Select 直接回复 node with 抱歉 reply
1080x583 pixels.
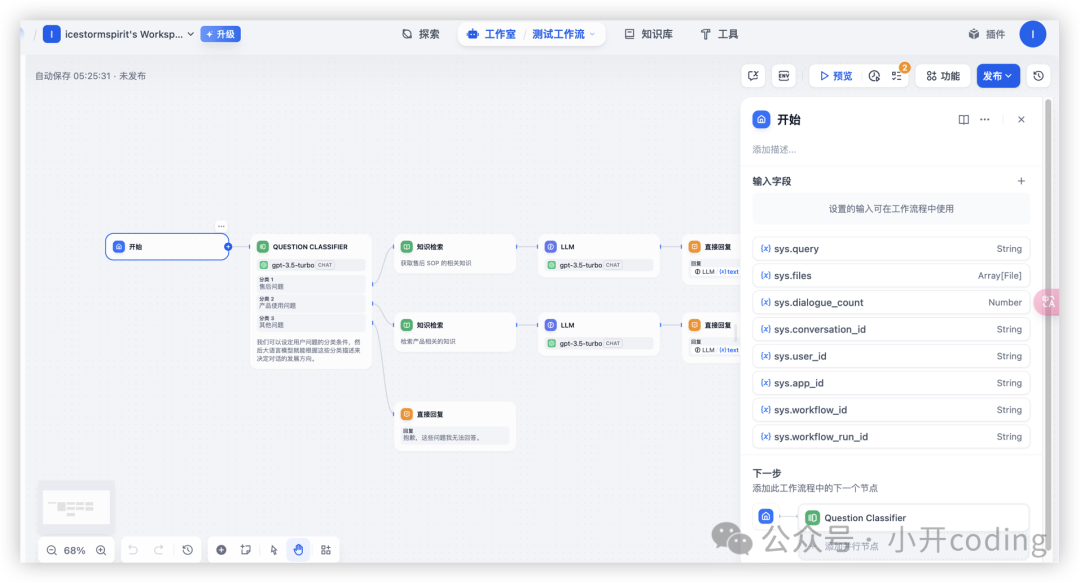click(x=455, y=427)
